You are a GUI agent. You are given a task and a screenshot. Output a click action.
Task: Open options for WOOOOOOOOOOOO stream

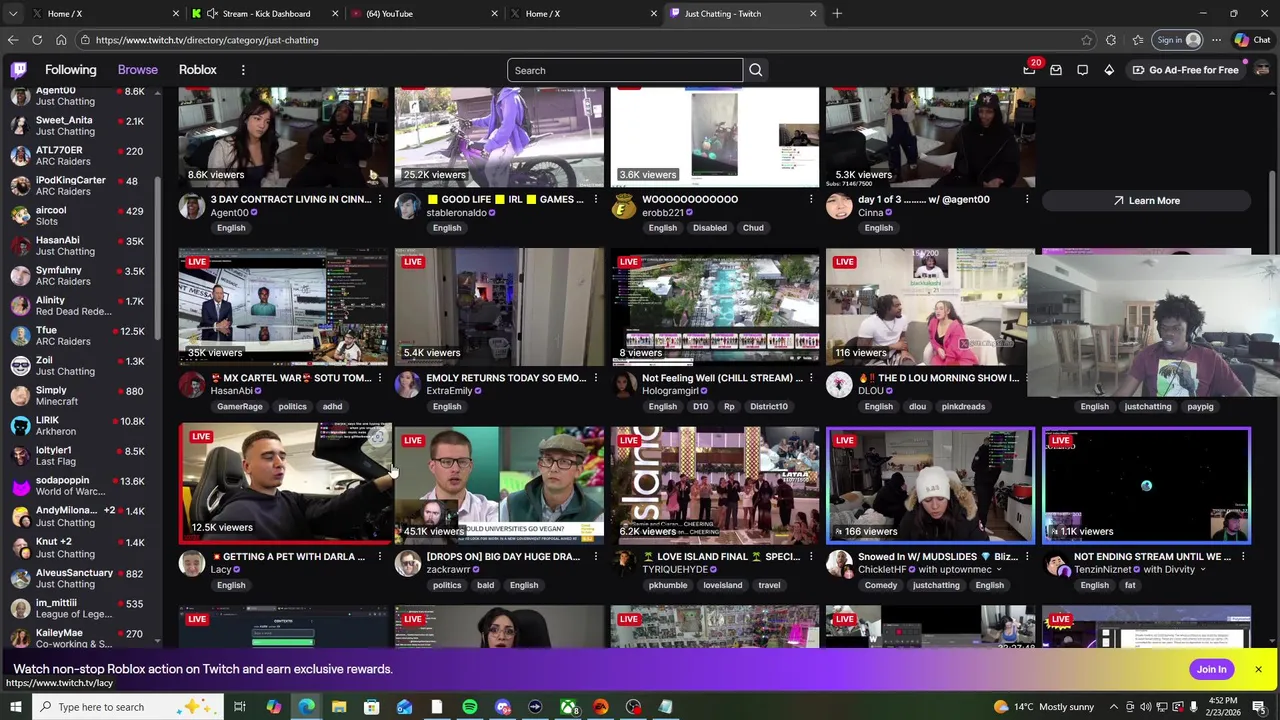pos(811,199)
